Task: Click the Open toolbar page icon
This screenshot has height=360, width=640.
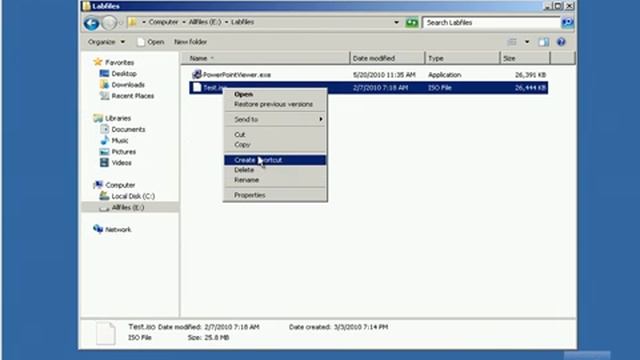Action: [141, 42]
